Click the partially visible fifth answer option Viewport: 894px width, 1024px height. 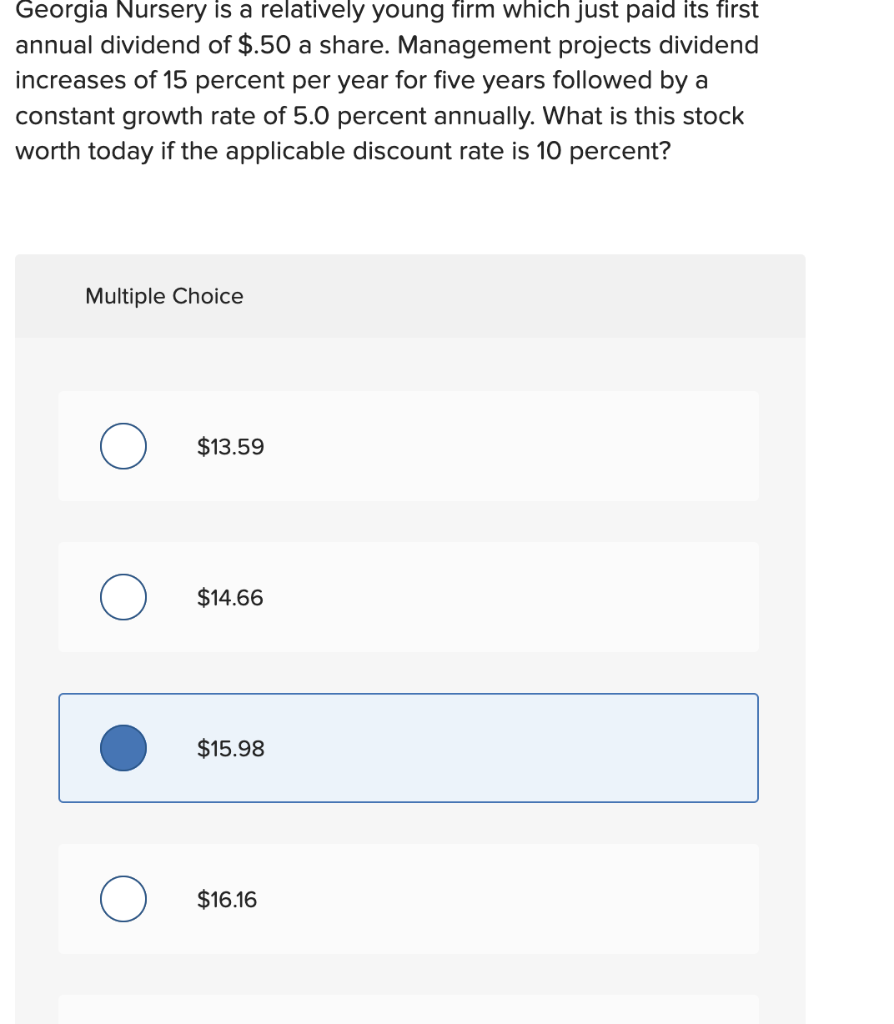tap(408, 1015)
